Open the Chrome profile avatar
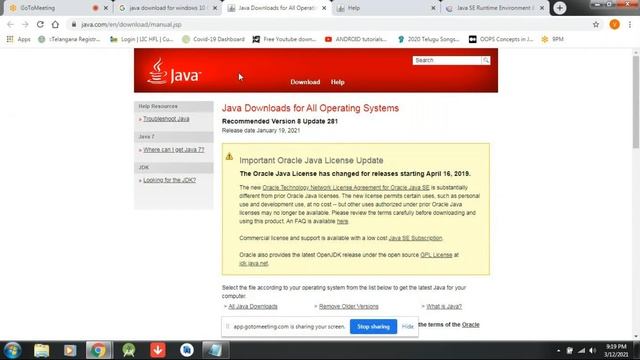640x360 pixels. coord(614,24)
